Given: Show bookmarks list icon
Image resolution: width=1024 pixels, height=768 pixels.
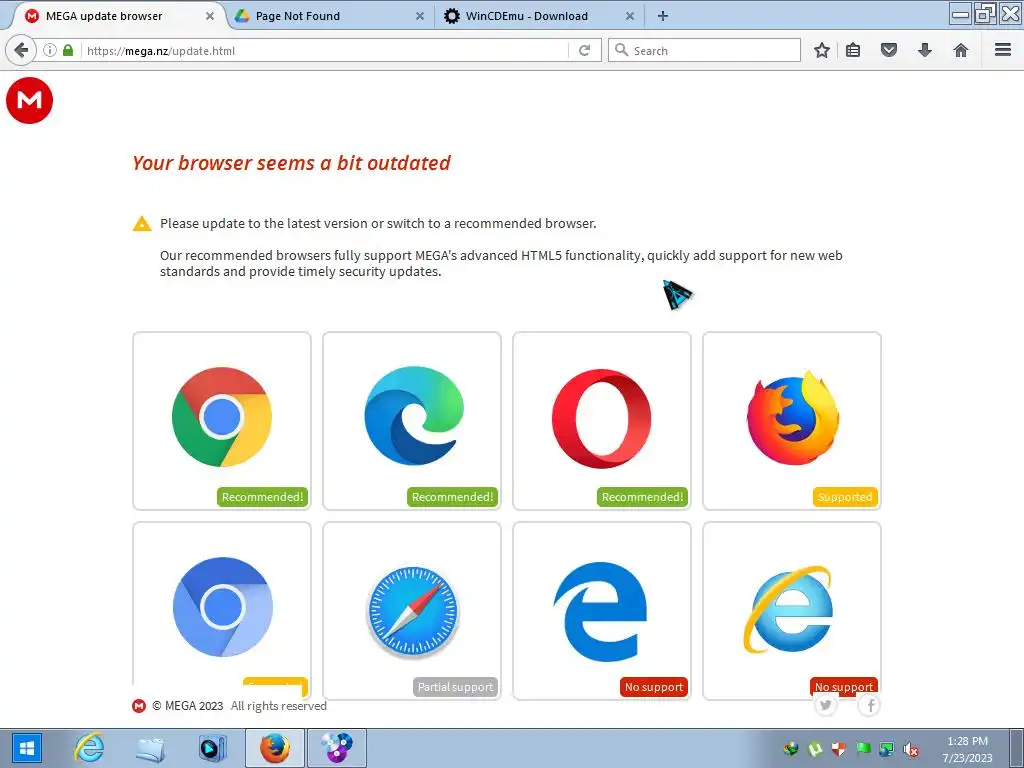Looking at the screenshot, I should 853,50.
